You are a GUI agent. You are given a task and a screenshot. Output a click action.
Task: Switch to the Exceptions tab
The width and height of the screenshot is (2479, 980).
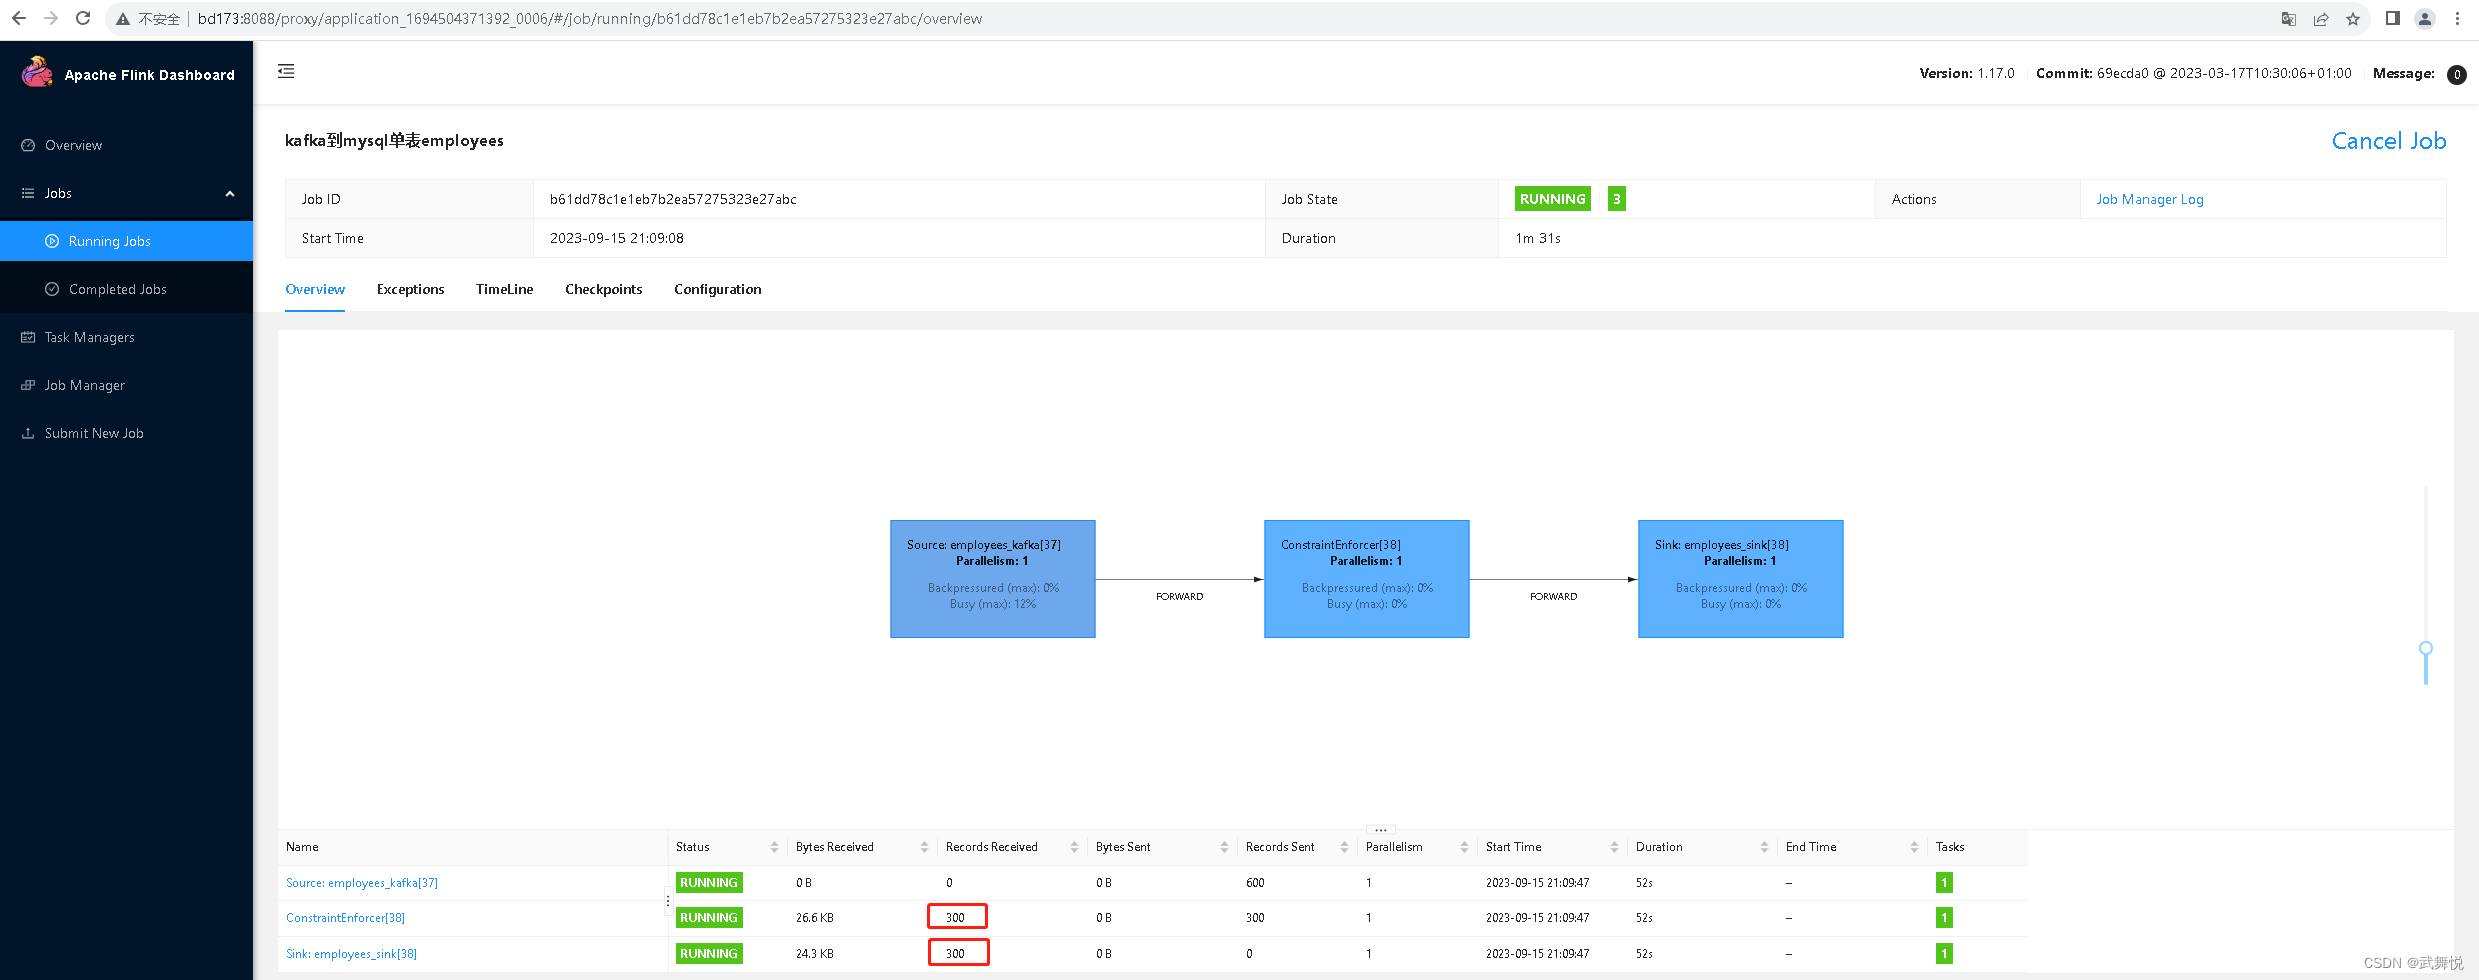coord(410,289)
